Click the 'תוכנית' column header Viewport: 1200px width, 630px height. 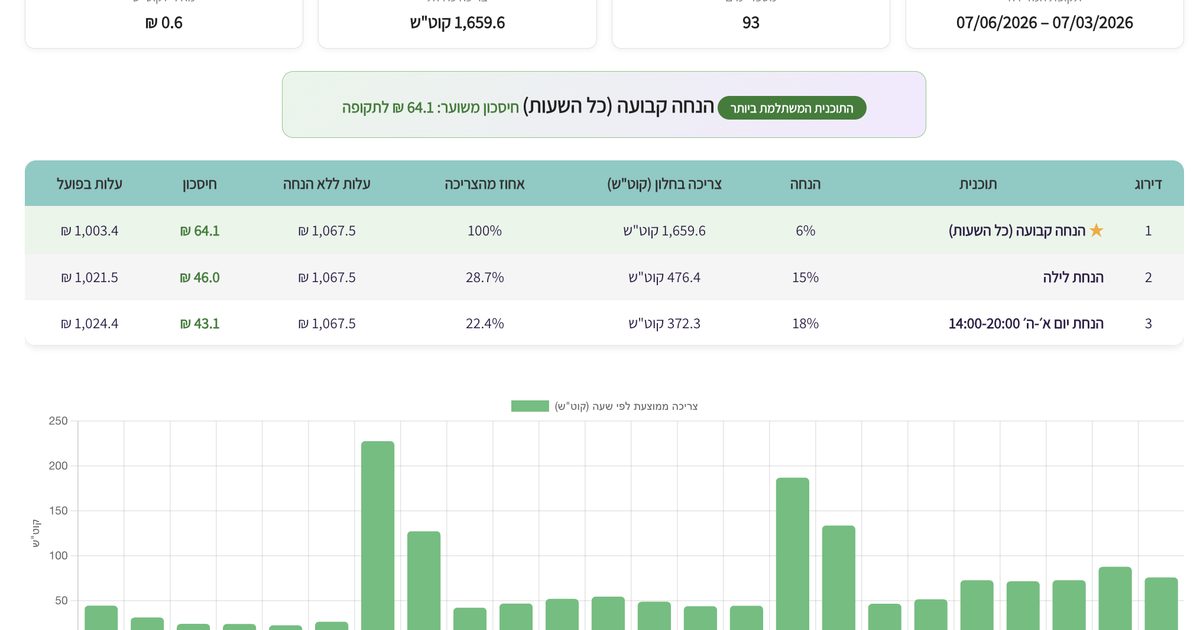[978, 184]
